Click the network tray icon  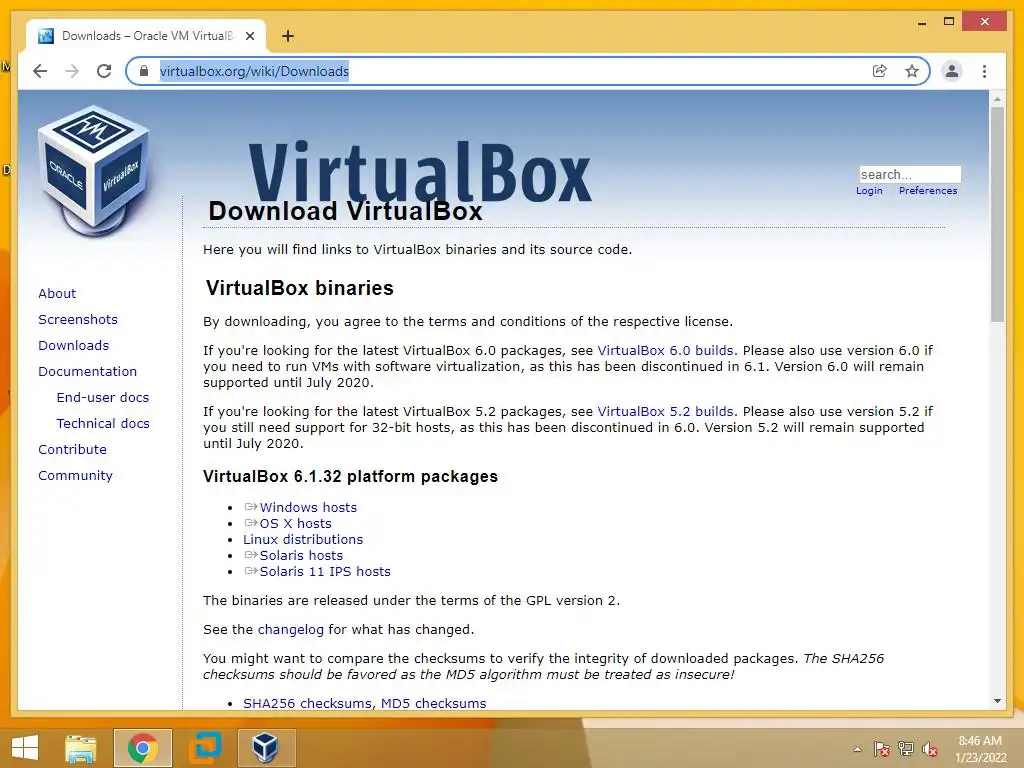tap(906, 749)
